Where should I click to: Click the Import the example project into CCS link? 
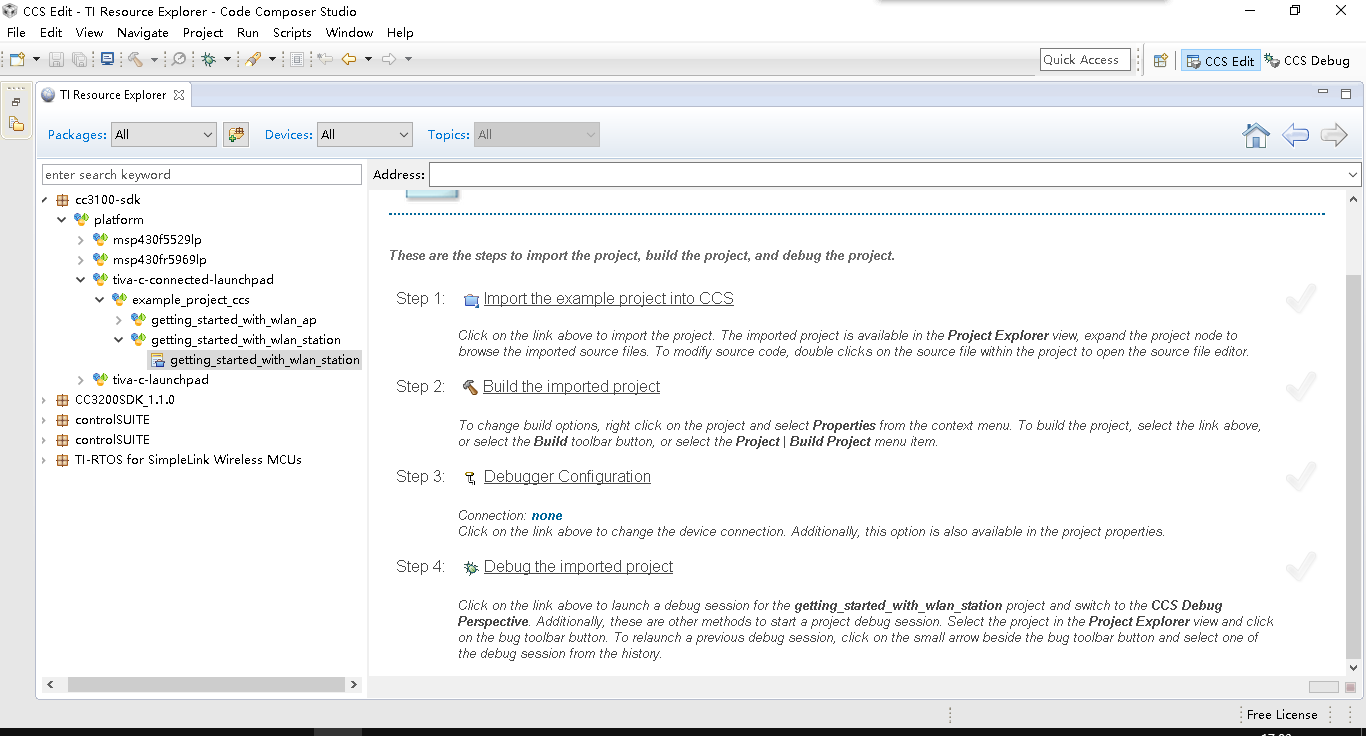pos(609,299)
